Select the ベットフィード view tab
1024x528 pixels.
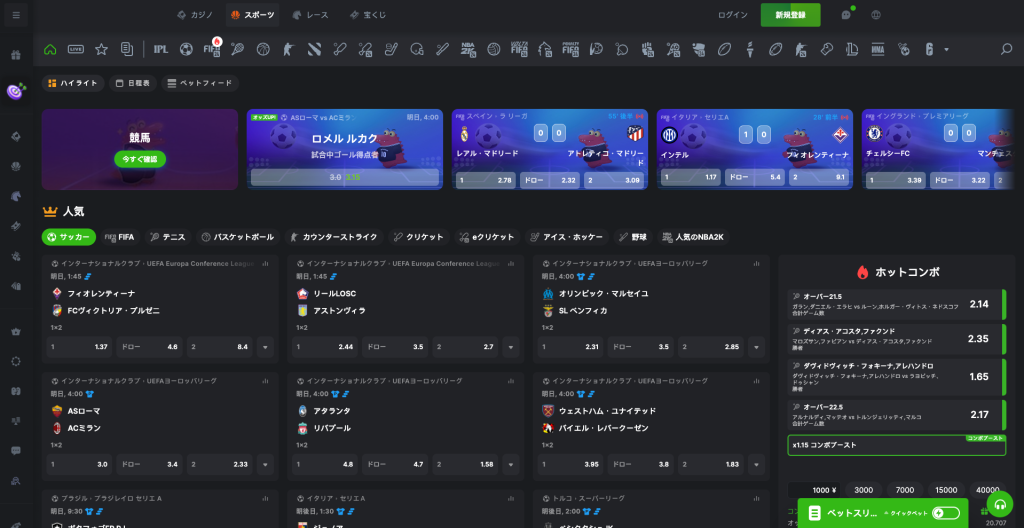200,84
